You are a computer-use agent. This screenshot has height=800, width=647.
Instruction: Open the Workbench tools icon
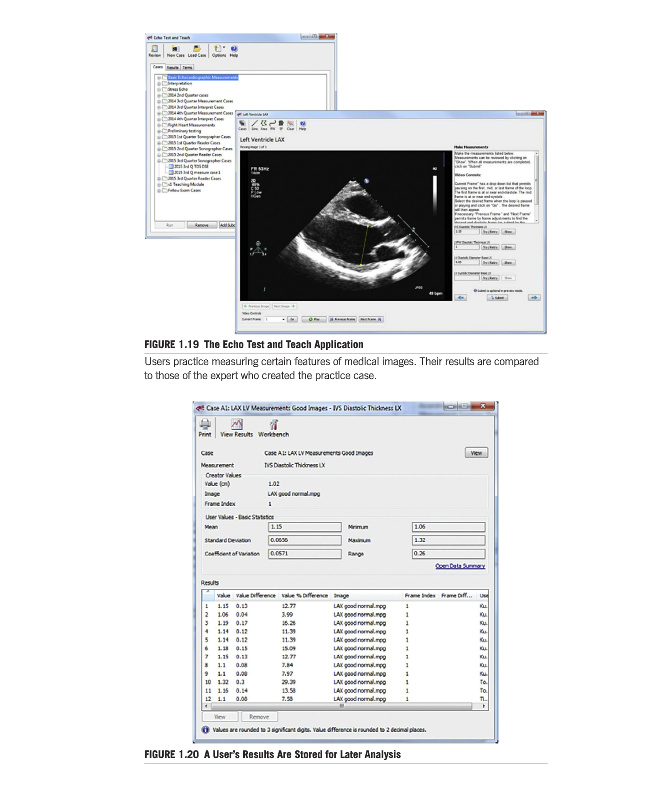(274, 426)
